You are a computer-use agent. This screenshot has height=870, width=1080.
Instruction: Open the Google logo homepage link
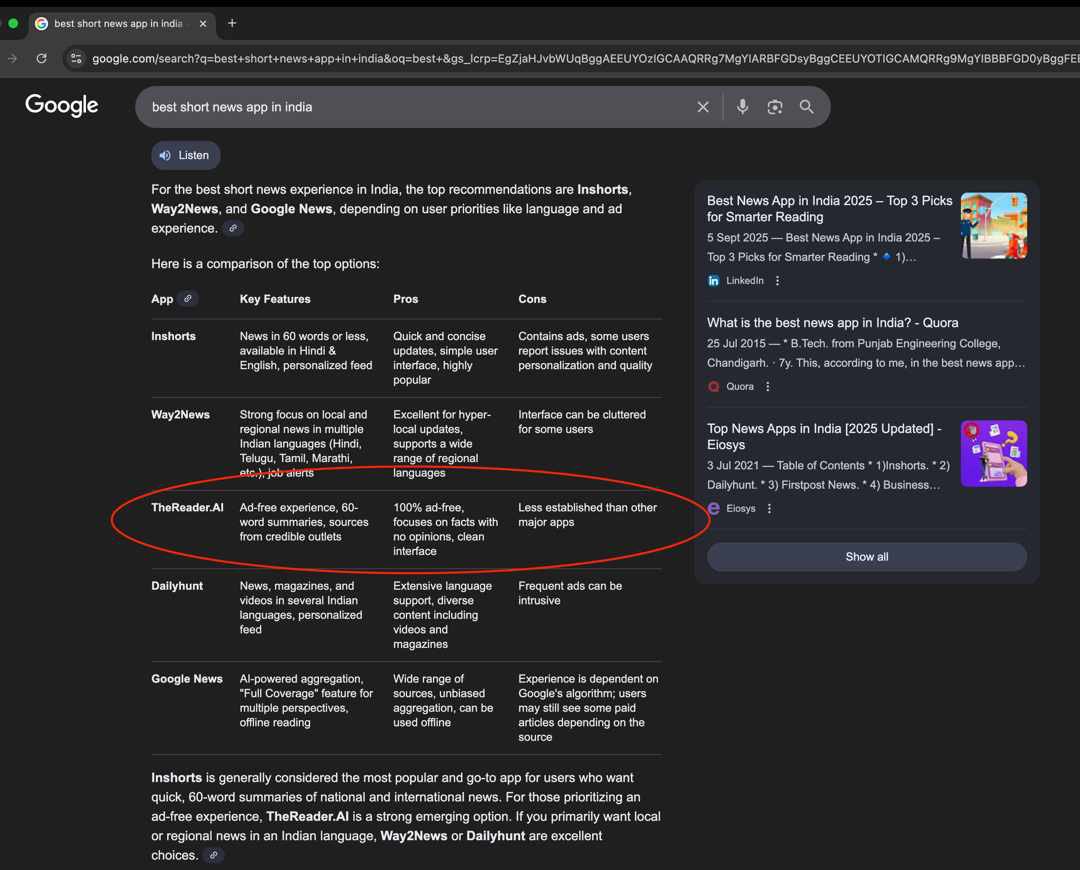coord(61,105)
